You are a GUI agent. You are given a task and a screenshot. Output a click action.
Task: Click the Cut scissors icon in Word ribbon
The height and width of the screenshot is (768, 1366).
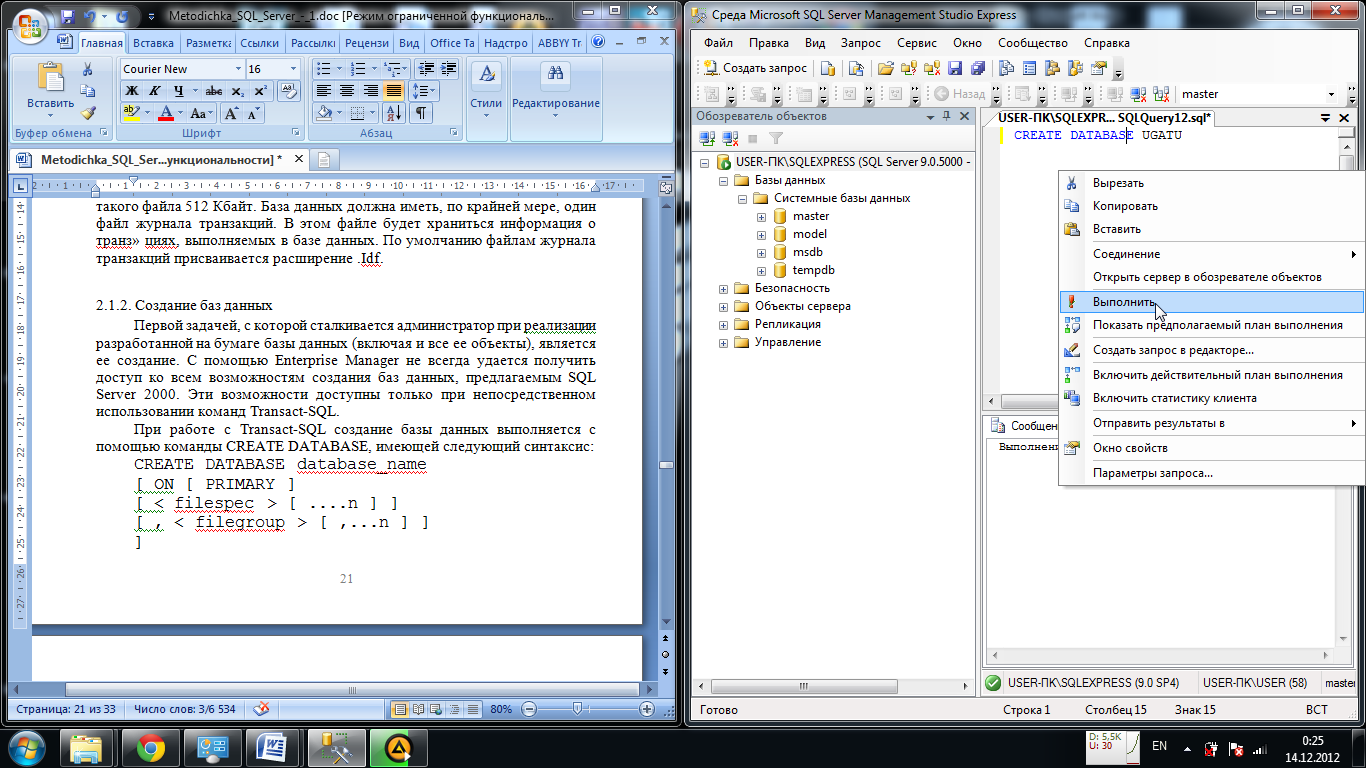88,70
